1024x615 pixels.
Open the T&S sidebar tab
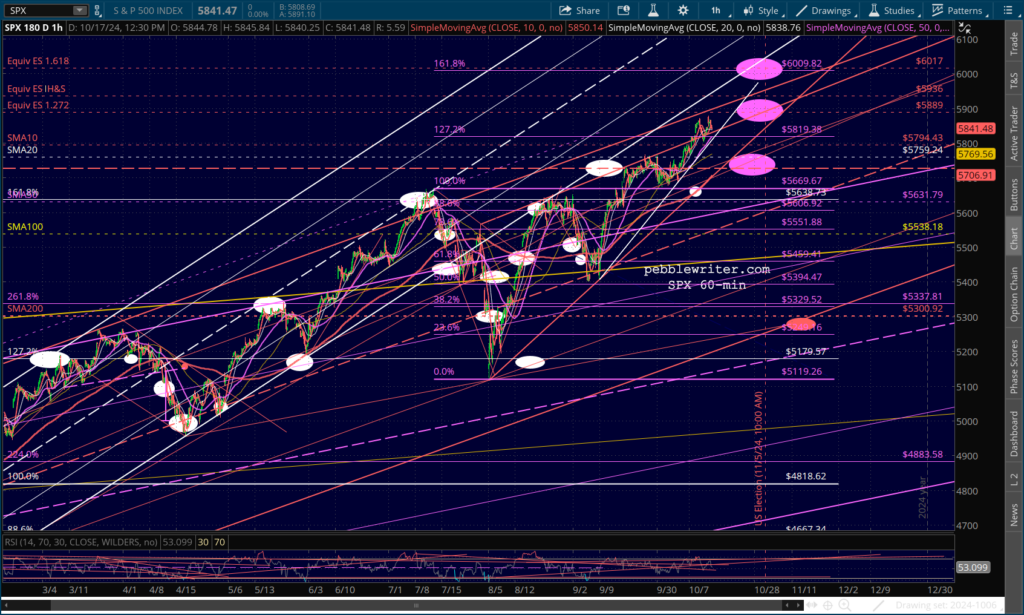[1014, 80]
